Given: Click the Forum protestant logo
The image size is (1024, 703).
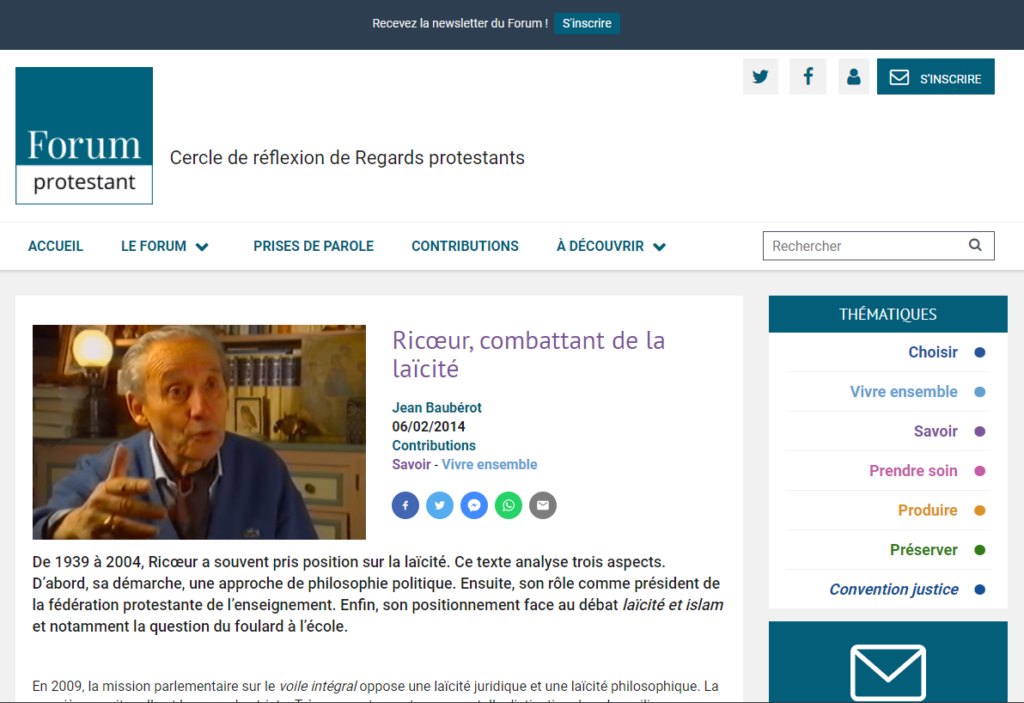Looking at the screenshot, I should (x=84, y=136).
